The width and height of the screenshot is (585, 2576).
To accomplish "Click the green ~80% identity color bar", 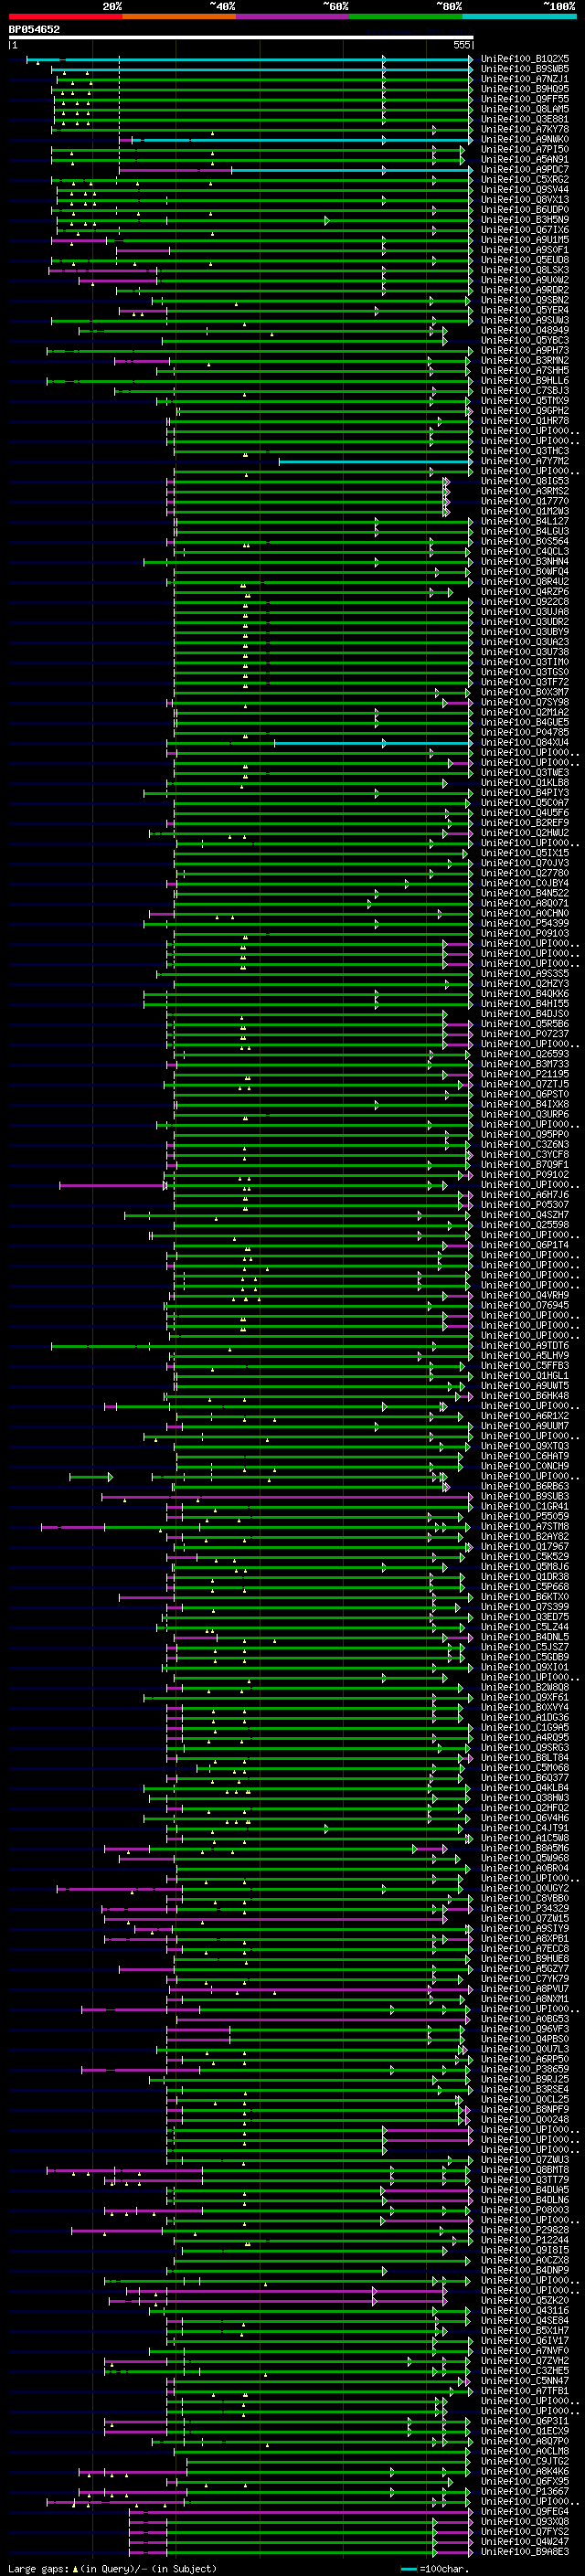I will coord(406,16).
